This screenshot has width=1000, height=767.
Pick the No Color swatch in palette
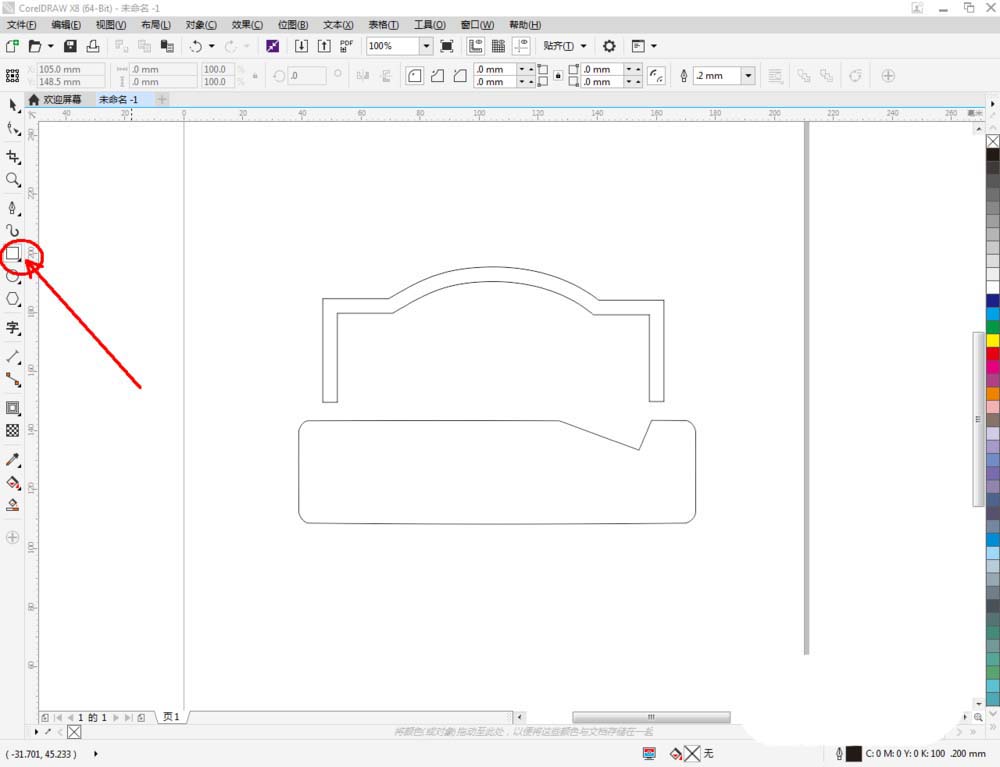tap(992, 141)
